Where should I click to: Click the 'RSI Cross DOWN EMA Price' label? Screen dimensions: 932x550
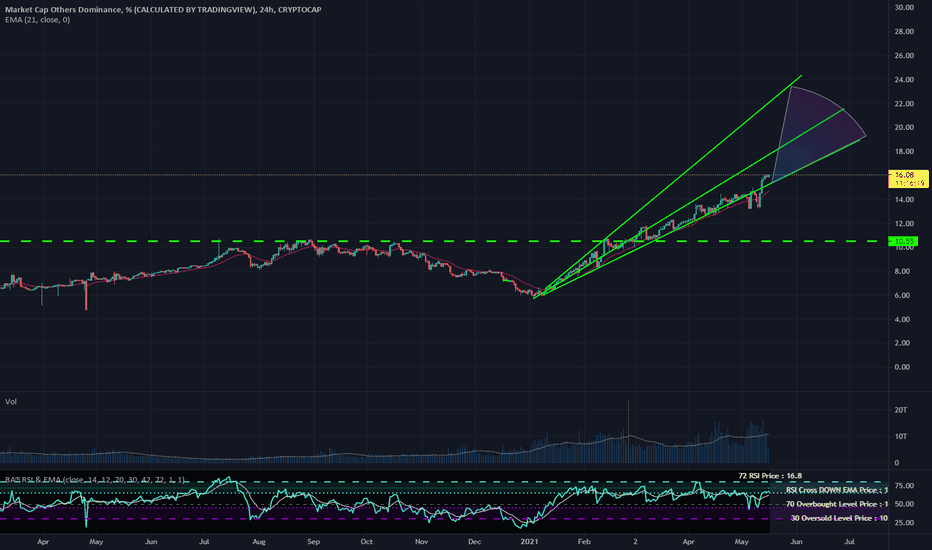836,490
